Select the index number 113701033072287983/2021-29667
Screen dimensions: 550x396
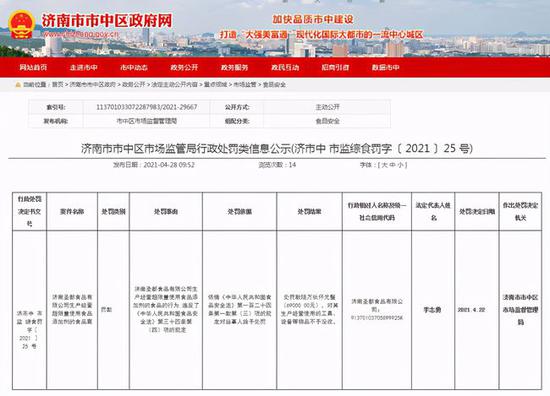pos(147,107)
